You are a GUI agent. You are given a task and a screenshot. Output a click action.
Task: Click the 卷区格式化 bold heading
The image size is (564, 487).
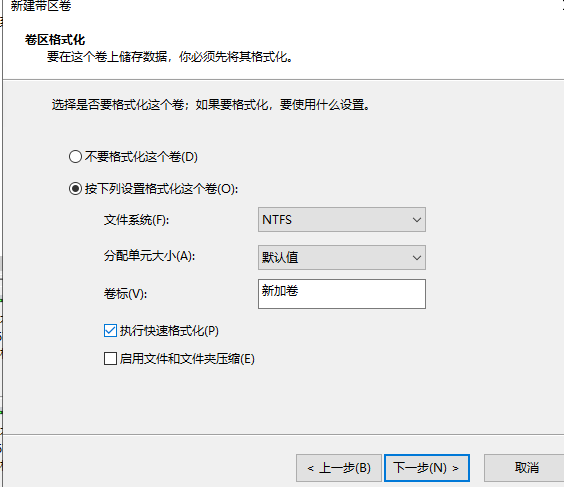click(x=55, y=40)
